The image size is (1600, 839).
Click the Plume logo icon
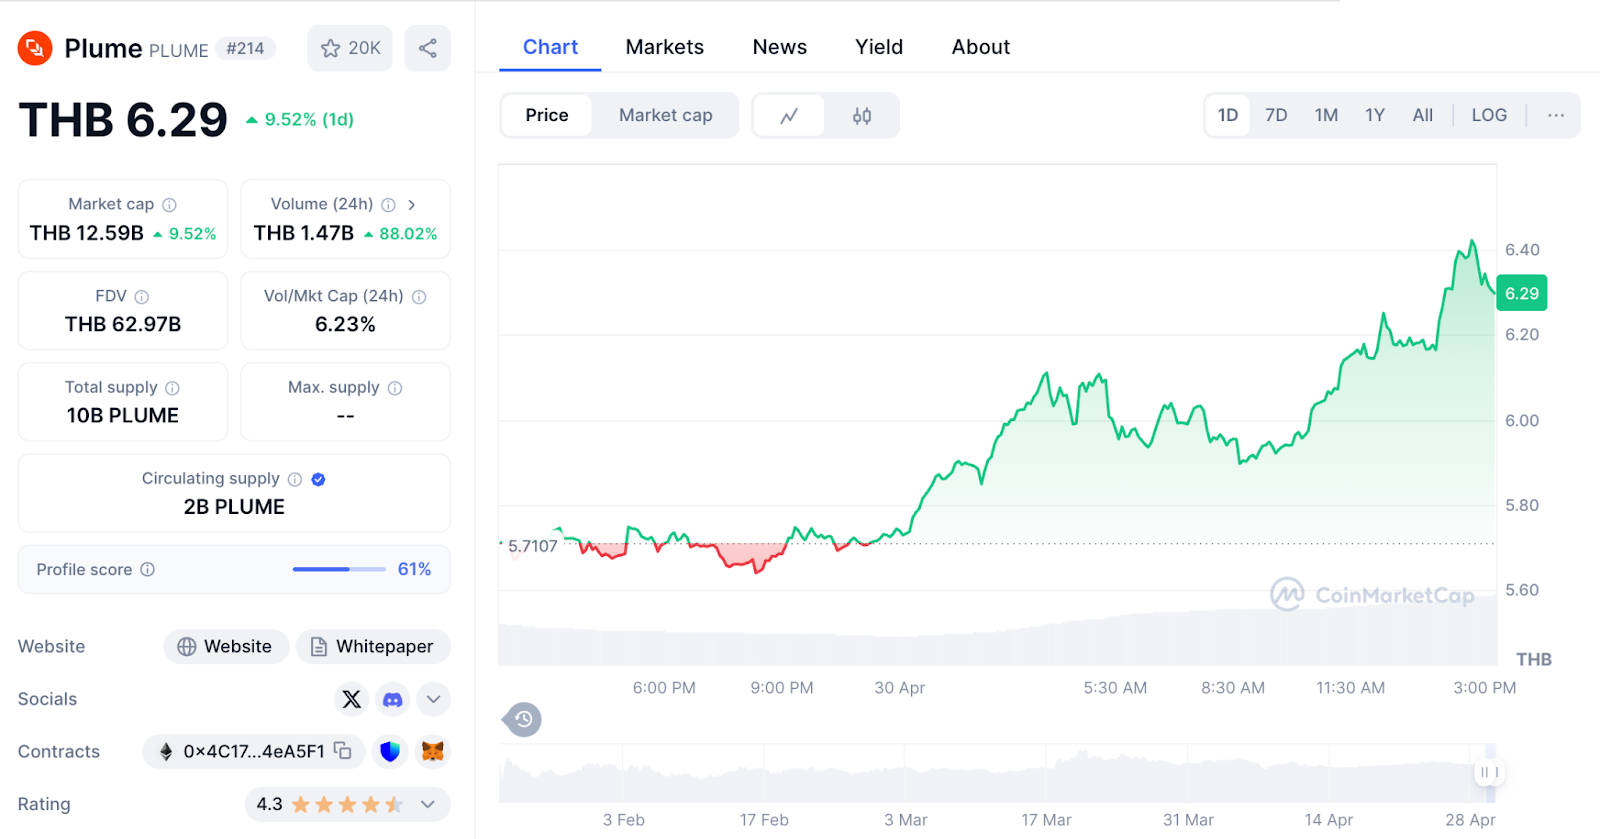point(35,48)
